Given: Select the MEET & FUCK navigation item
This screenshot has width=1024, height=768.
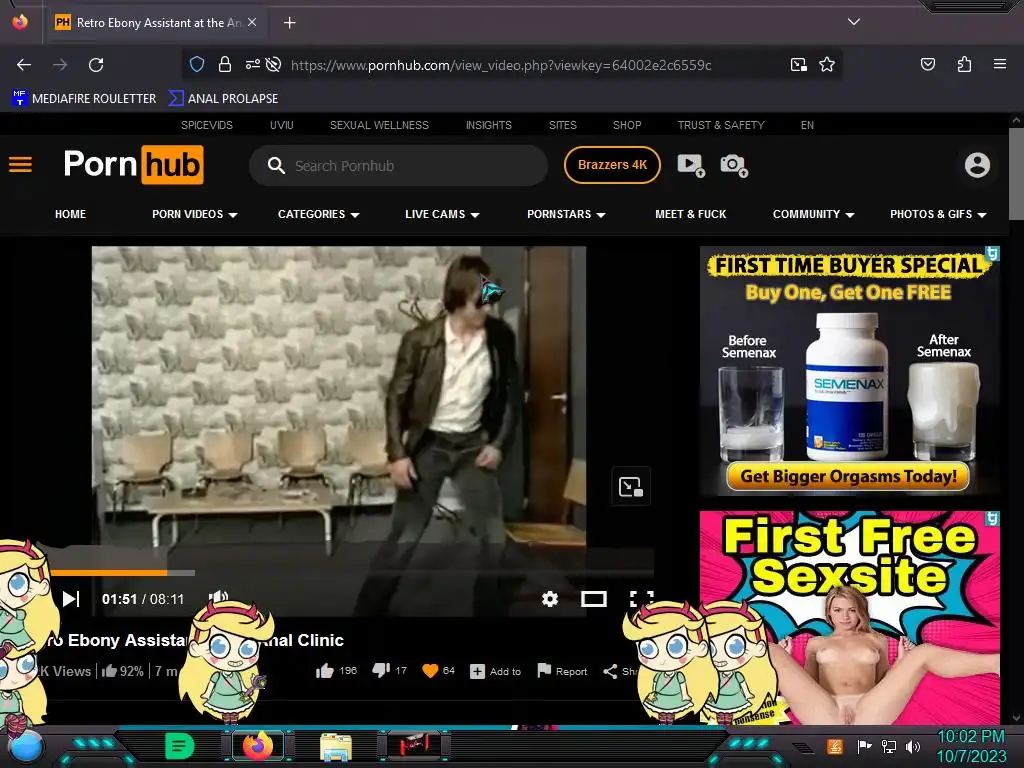Looking at the screenshot, I should pos(690,214).
